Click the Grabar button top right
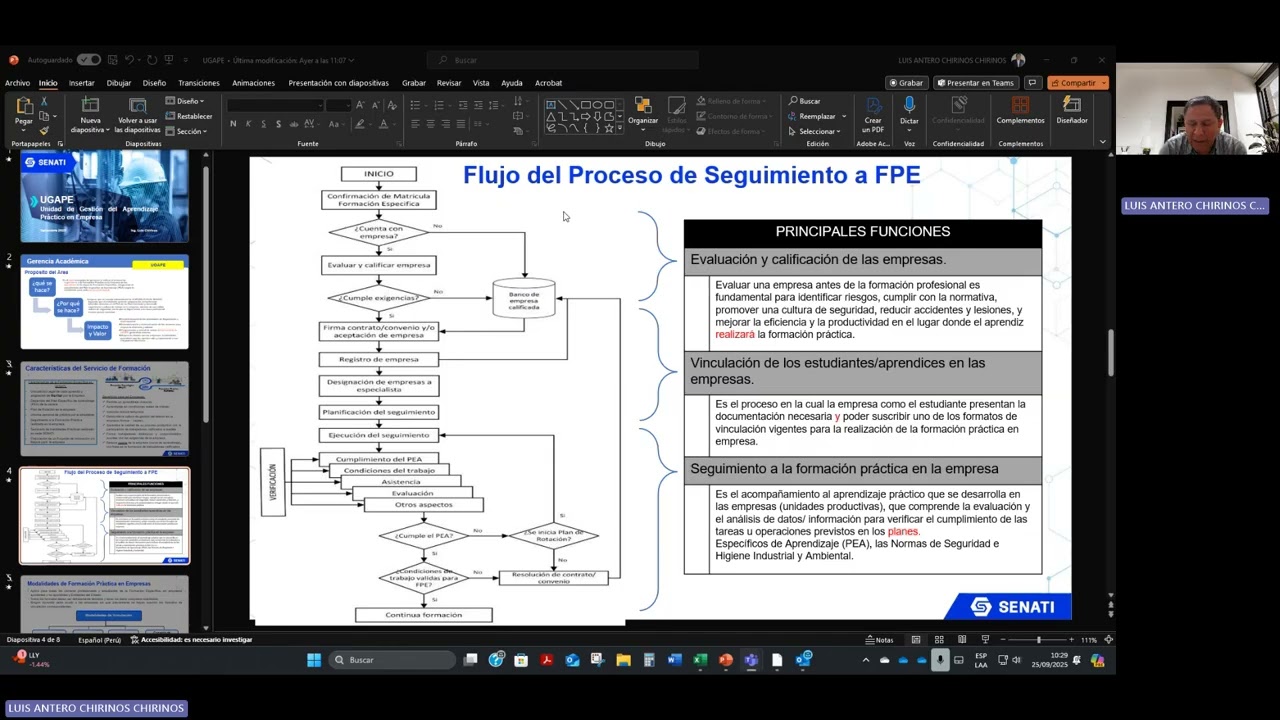The width and height of the screenshot is (1280, 720). (x=906, y=83)
